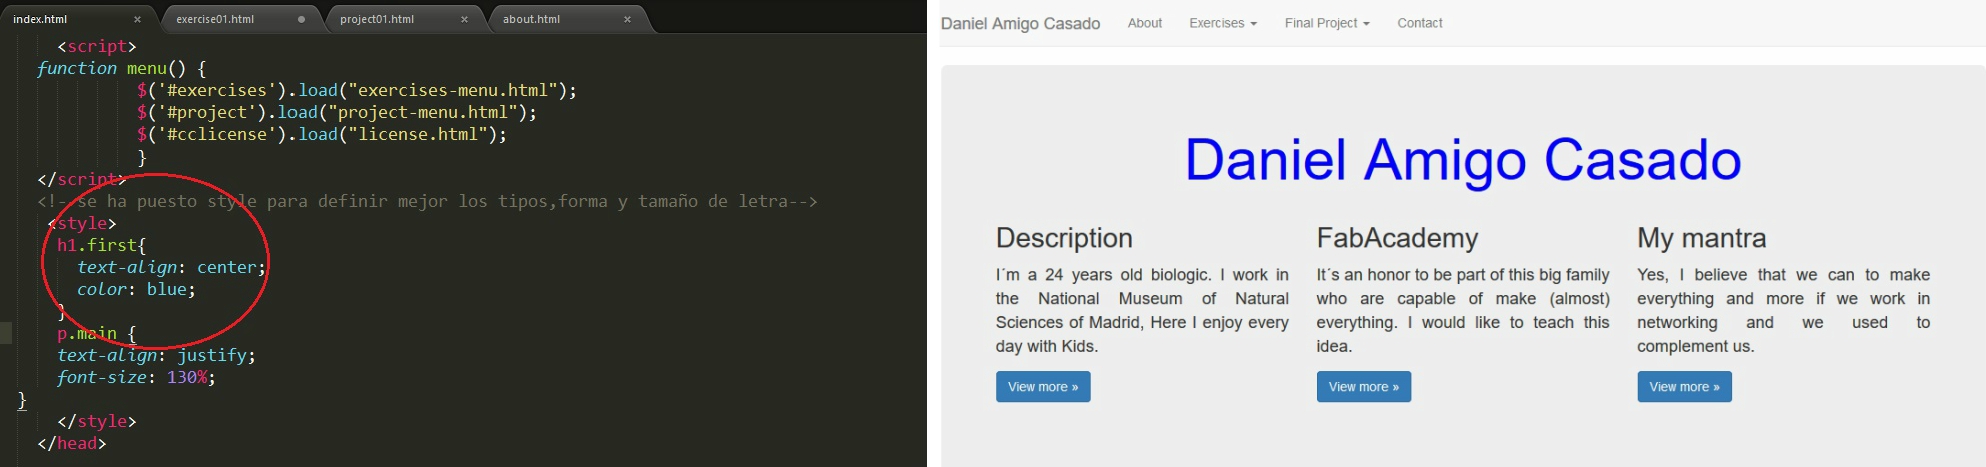
Task: Close the project01.html tab
Action: (x=464, y=19)
